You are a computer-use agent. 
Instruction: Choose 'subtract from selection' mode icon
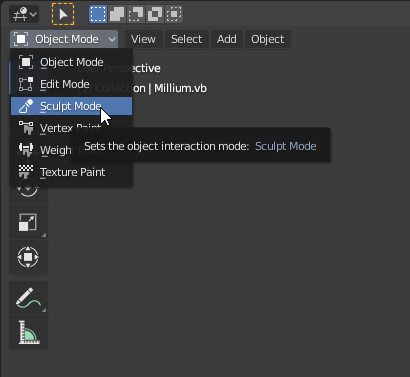coord(136,14)
